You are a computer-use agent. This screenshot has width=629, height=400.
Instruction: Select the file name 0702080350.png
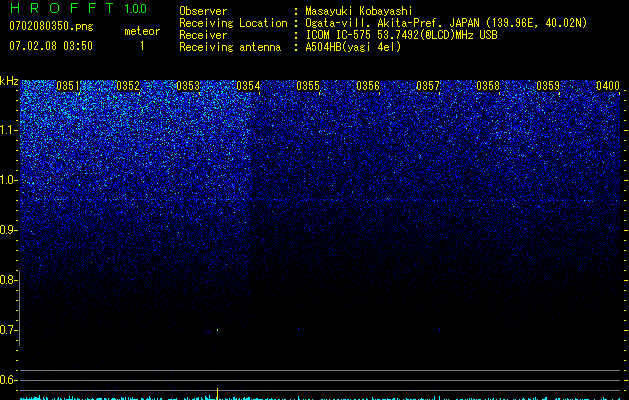[51, 26]
